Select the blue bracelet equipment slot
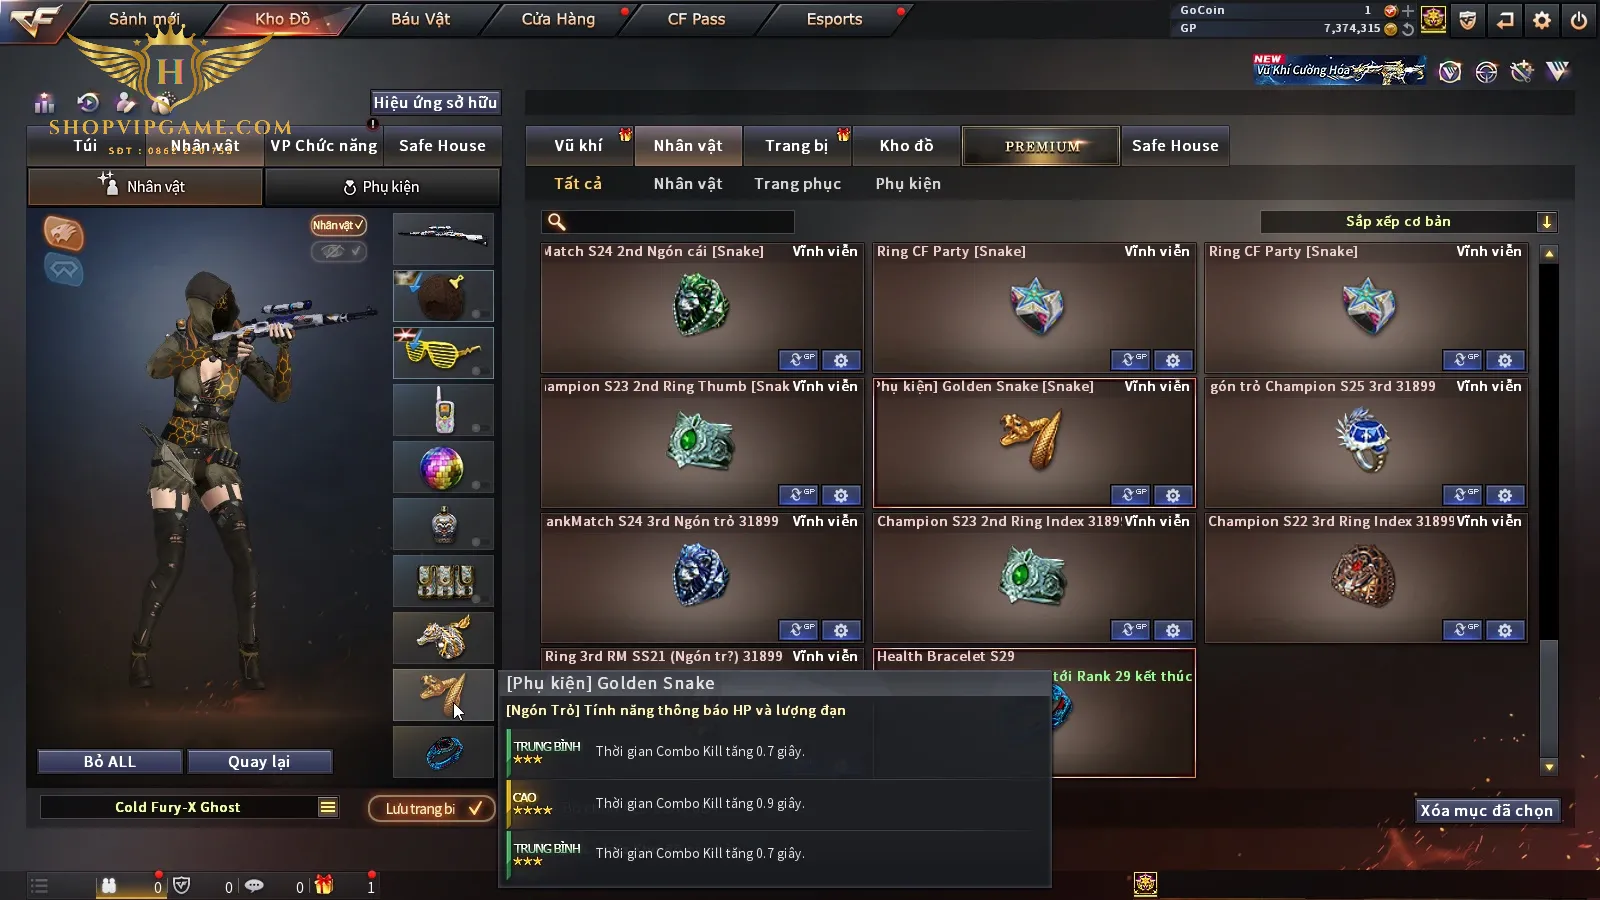 click(x=443, y=752)
